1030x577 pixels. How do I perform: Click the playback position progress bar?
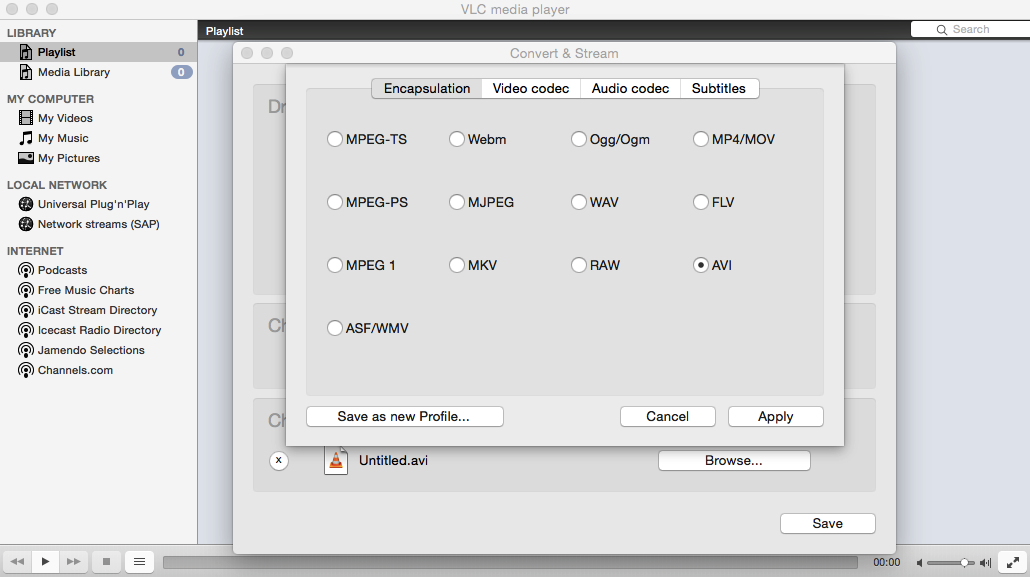(x=510, y=563)
